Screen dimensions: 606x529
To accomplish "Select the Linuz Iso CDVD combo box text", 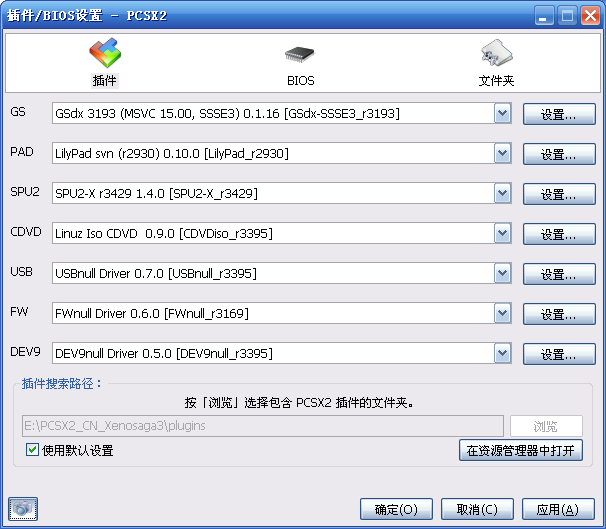I will point(164,233).
